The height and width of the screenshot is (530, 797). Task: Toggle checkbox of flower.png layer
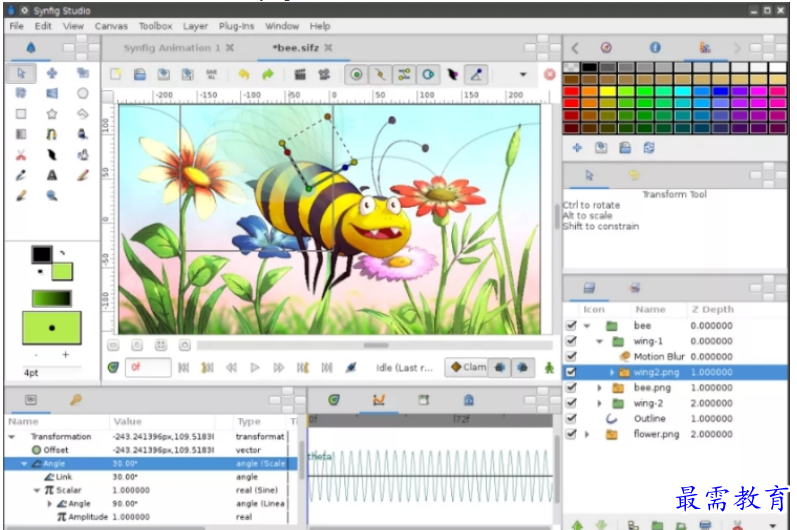coord(571,434)
